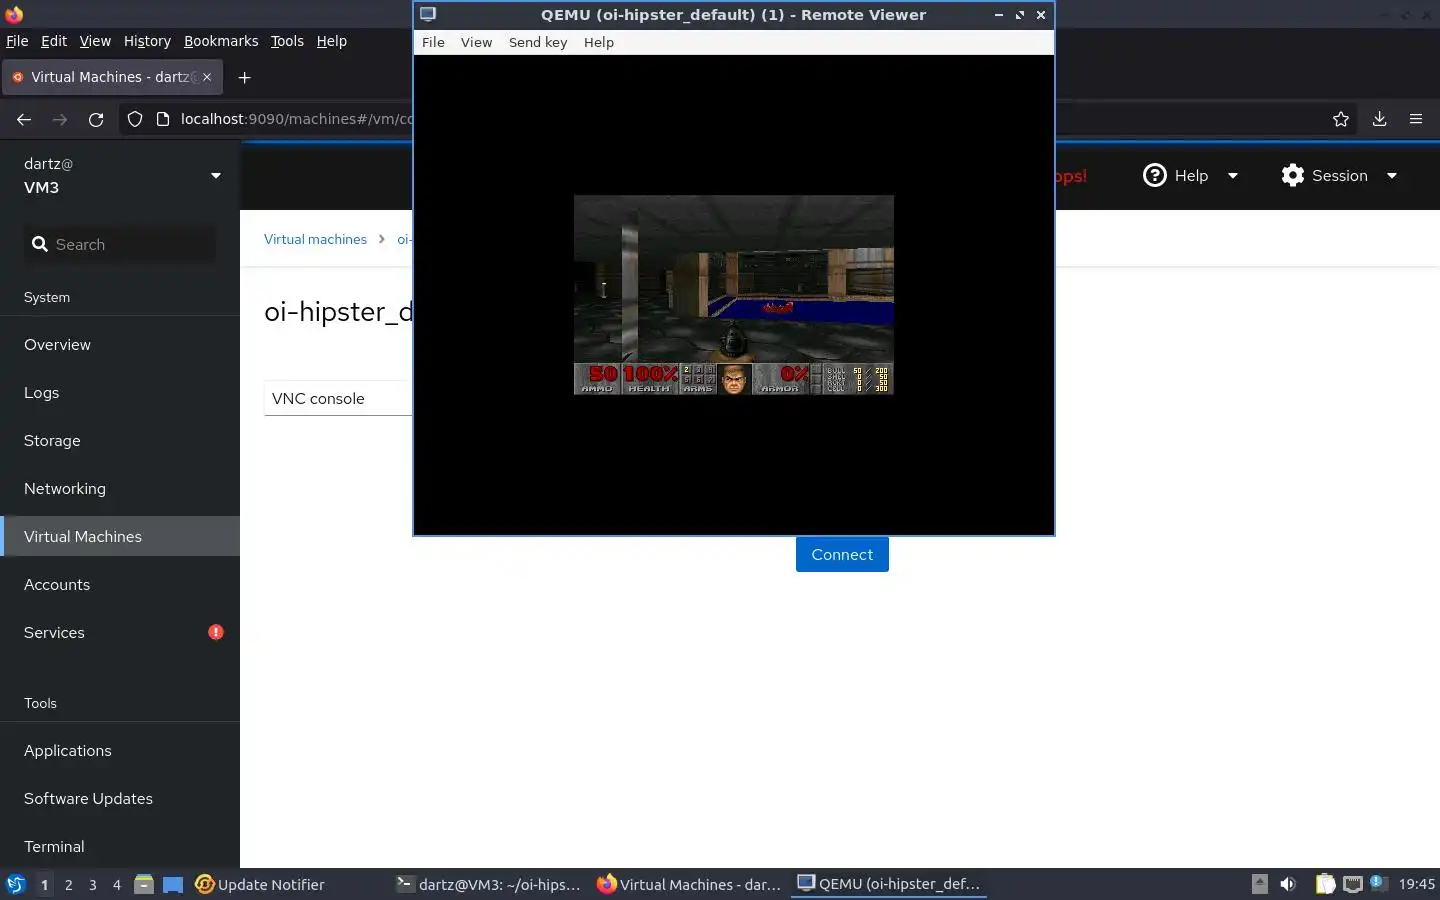
Task: Open Applications in Cockpit sidebar
Action: click(120, 750)
